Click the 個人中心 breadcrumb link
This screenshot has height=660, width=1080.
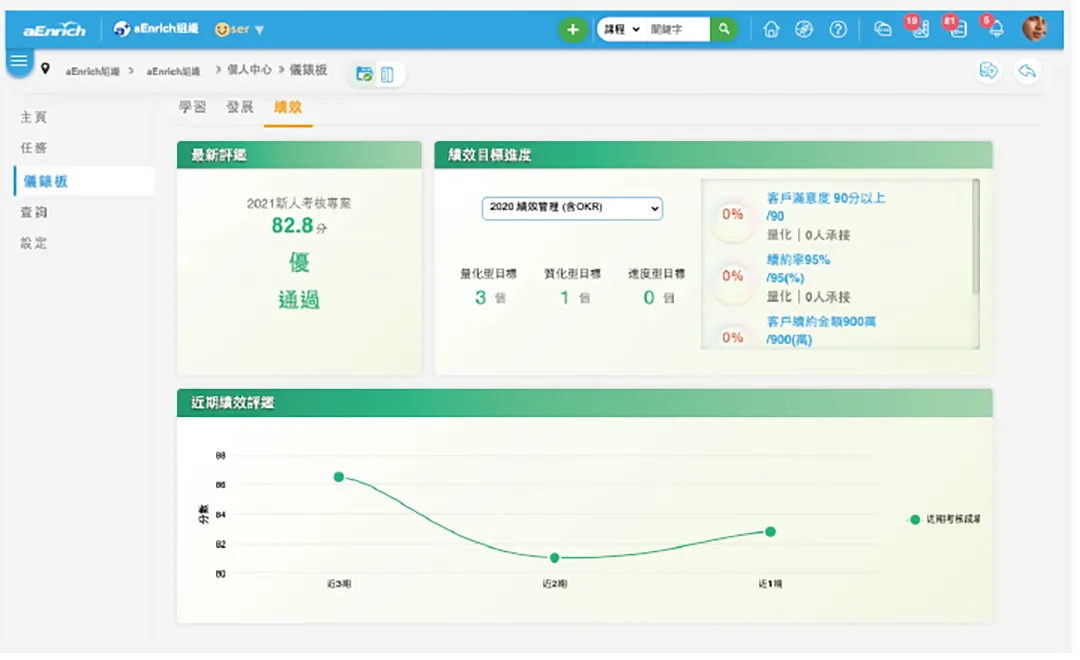click(249, 71)
